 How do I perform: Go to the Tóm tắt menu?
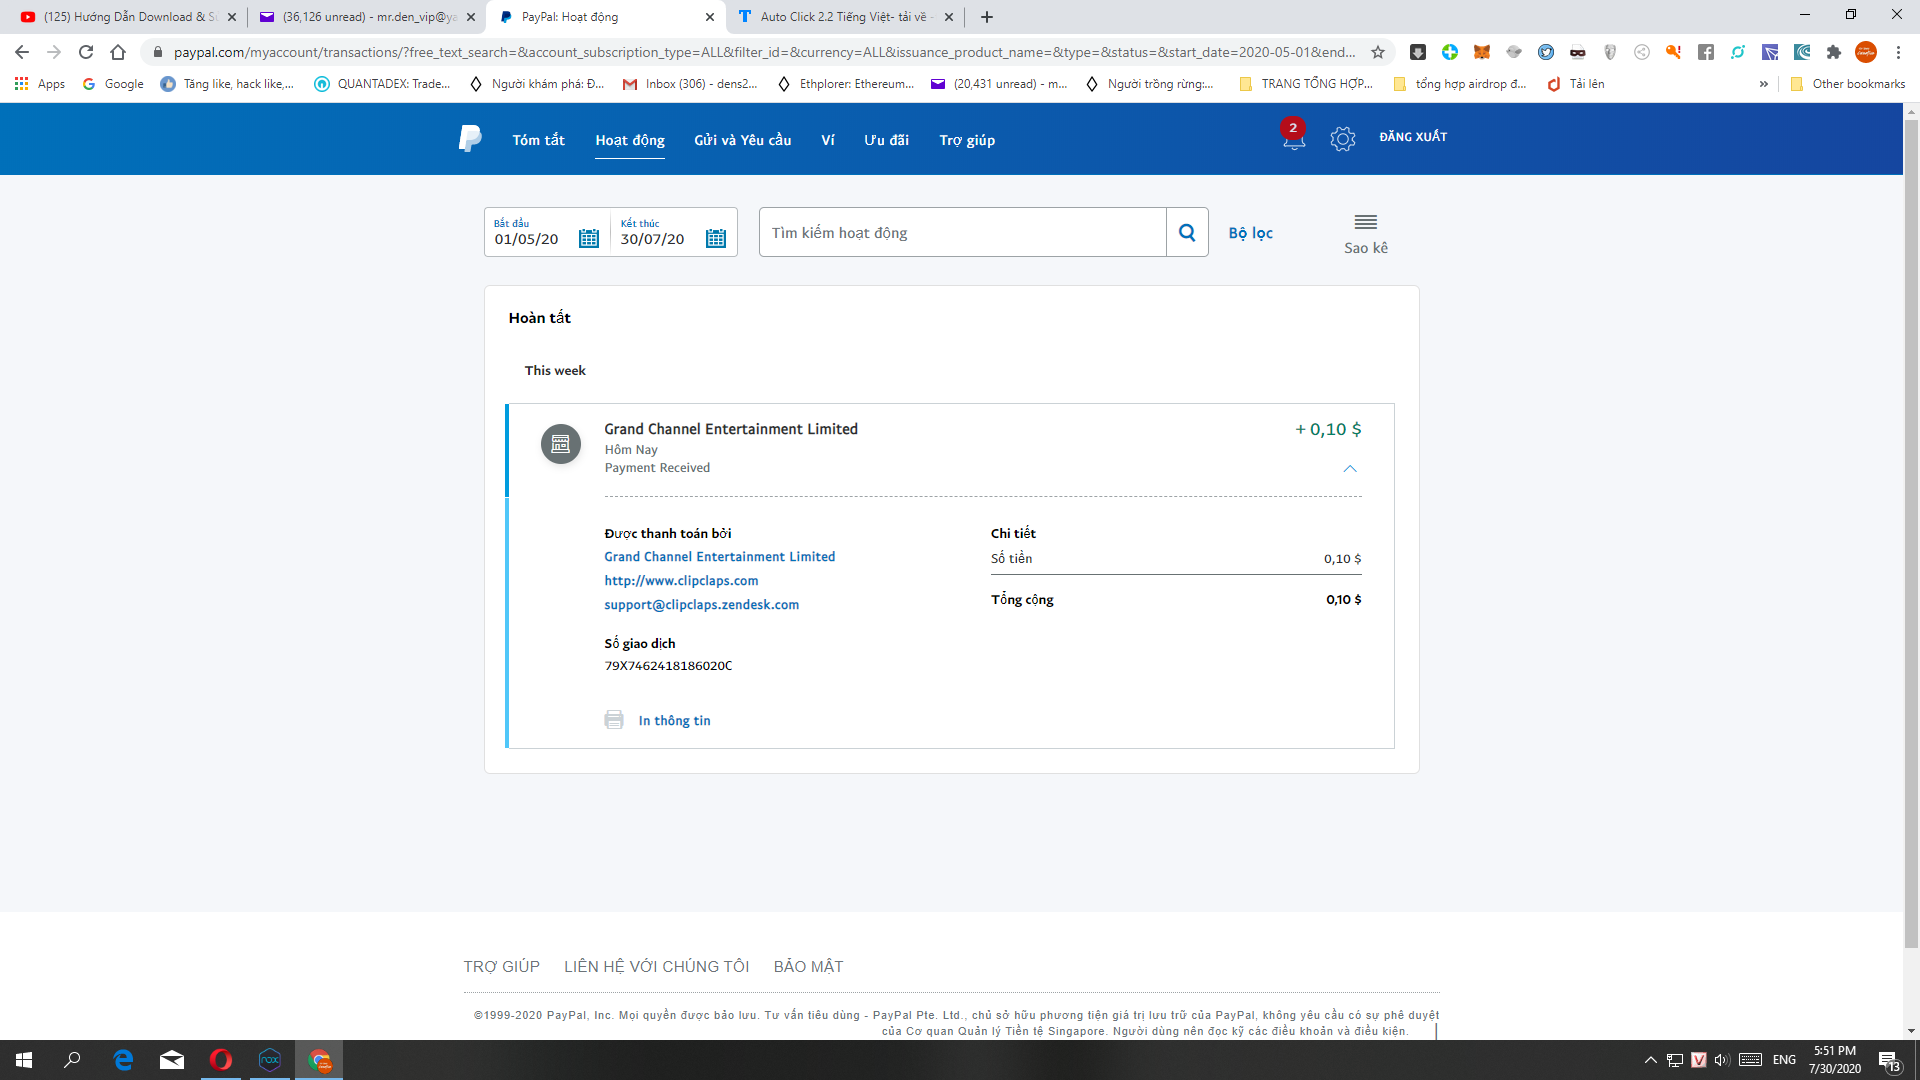[x=538, y=140]
